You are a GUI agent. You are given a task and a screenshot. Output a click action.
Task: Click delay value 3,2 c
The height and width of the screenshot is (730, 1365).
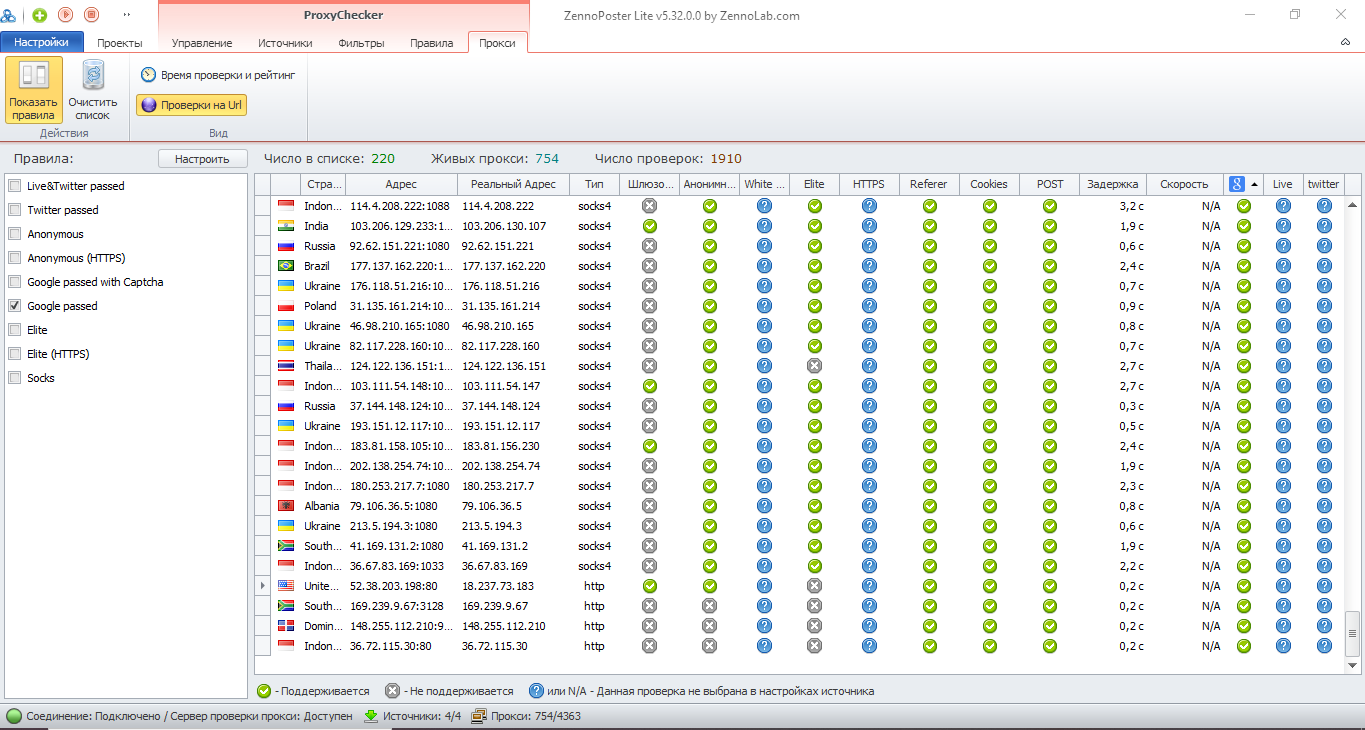(1131, 206)
